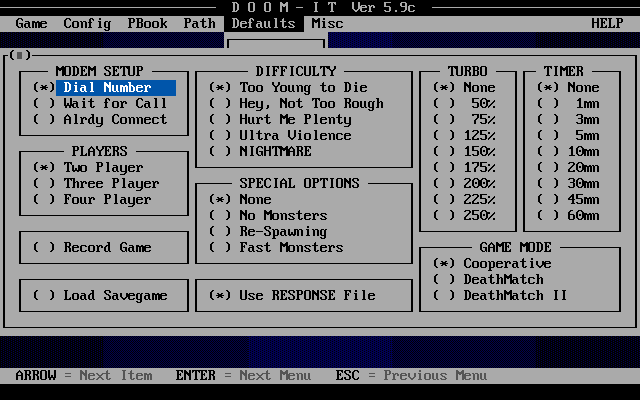The image size is (640, 400).
Task: Set difficulty to Too Young to Die
Action: [x=288, y=87]
